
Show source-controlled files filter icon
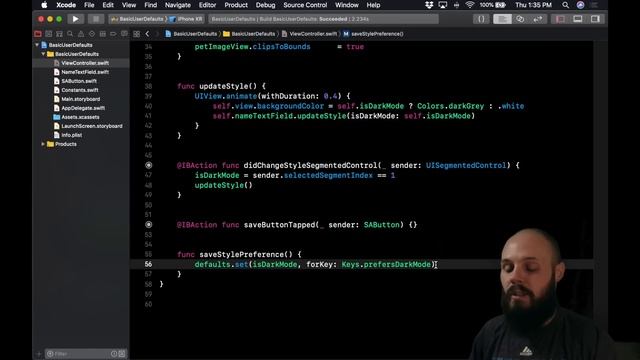122,354
